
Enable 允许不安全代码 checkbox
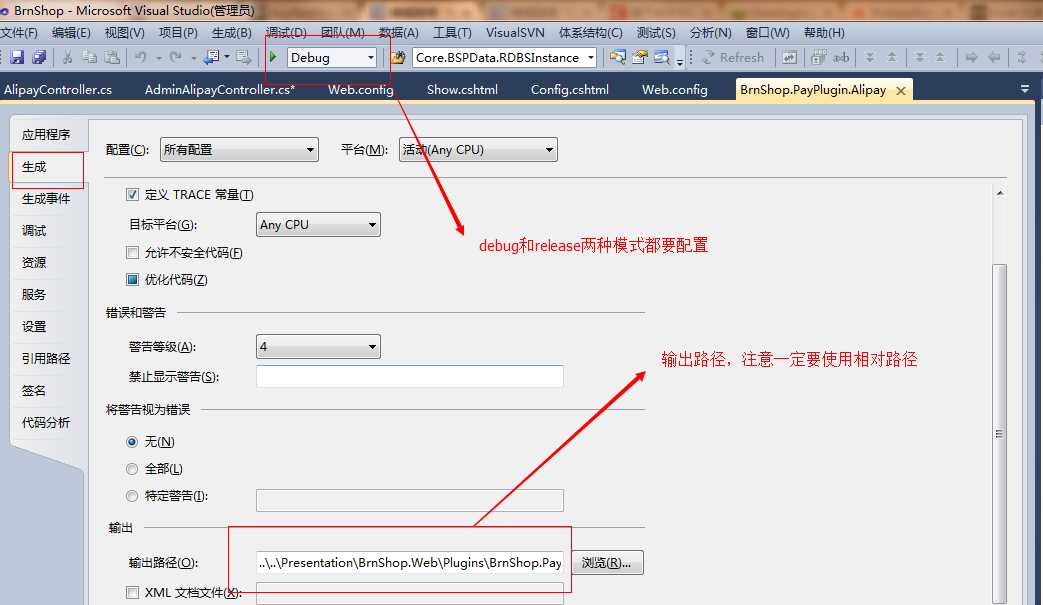[x=132, y=252]
